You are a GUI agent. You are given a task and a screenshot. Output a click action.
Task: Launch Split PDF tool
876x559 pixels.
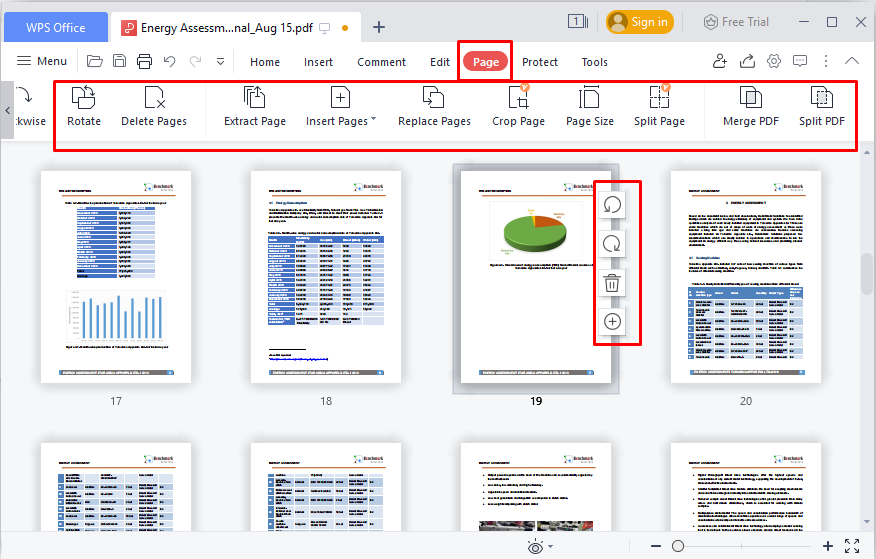point(822,107)
